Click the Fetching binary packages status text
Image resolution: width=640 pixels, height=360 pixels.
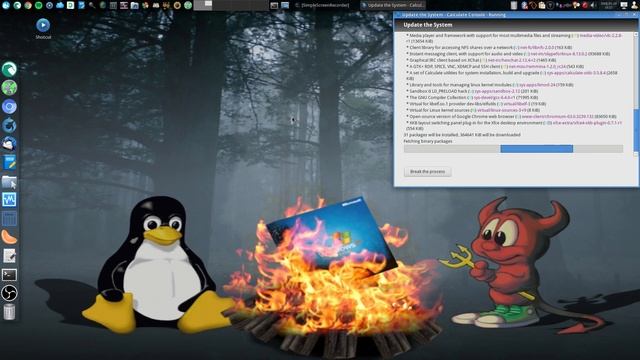coord(428,141)
